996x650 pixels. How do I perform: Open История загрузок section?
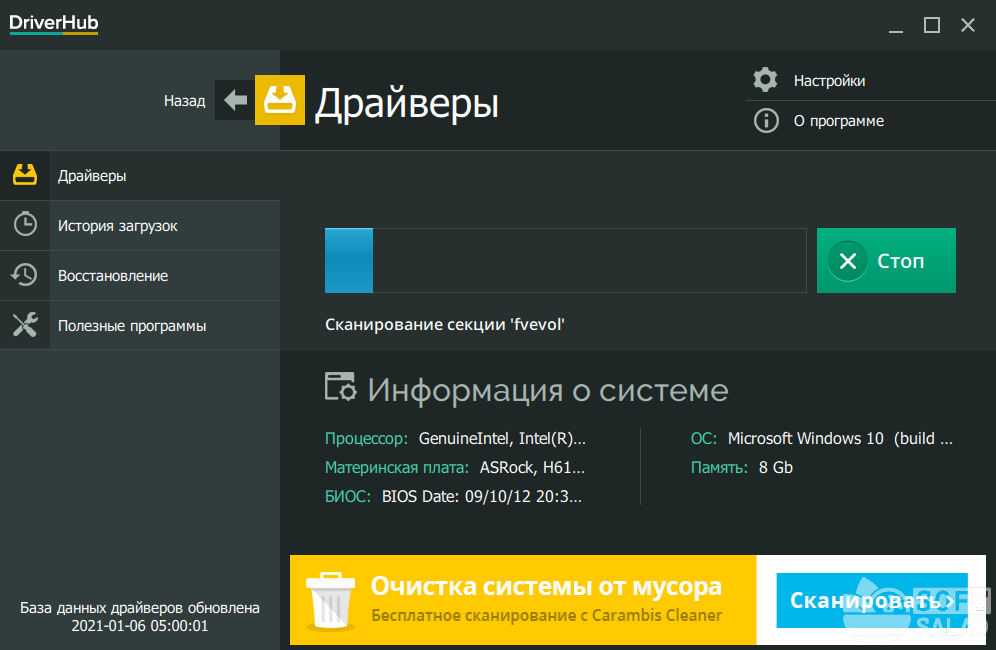click(x=140, y=226)
